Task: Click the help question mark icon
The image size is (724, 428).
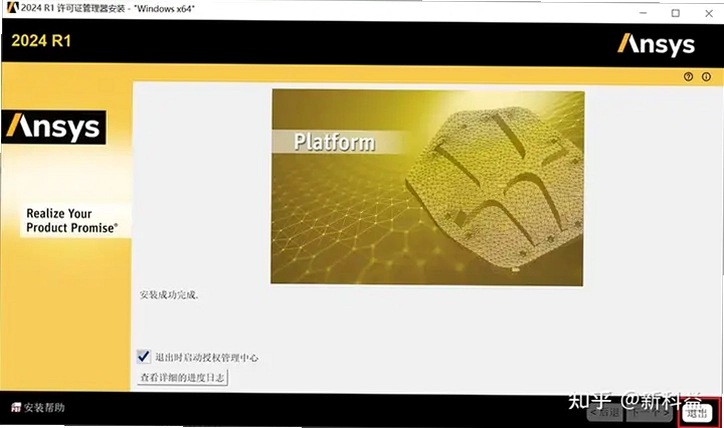Action: 688,77
